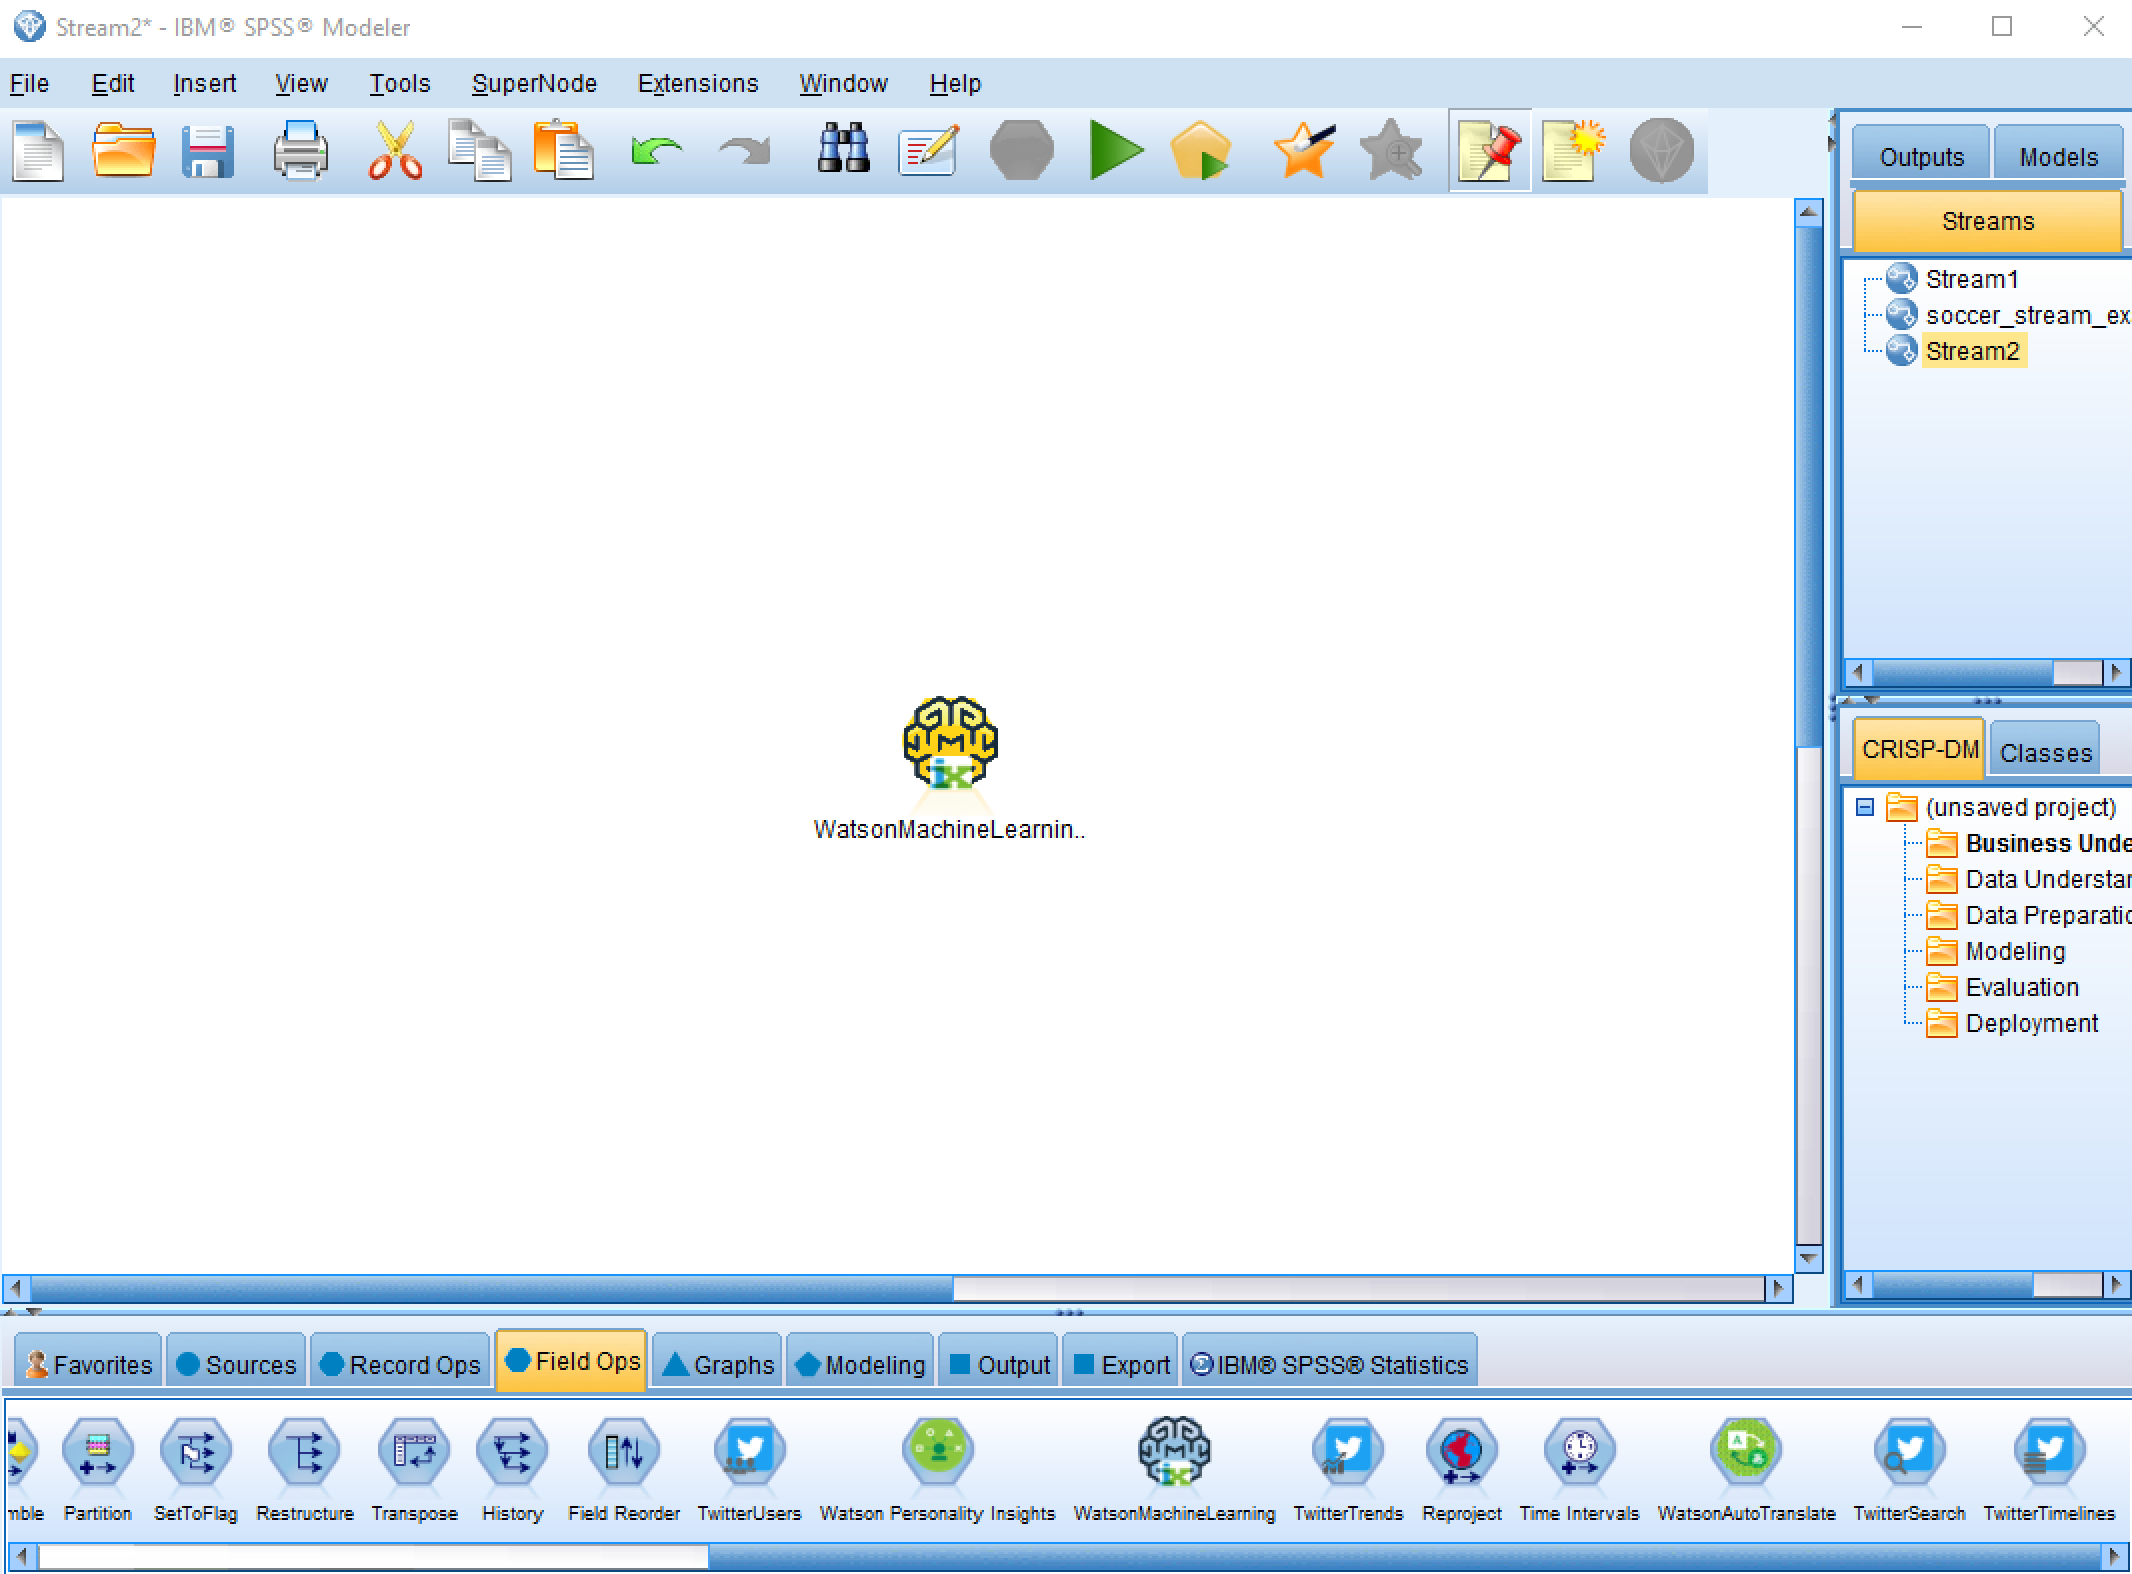Screen dimensions: 2132x1574
Task: Open a stream with the folder icon
Action: tap(123, 151)
